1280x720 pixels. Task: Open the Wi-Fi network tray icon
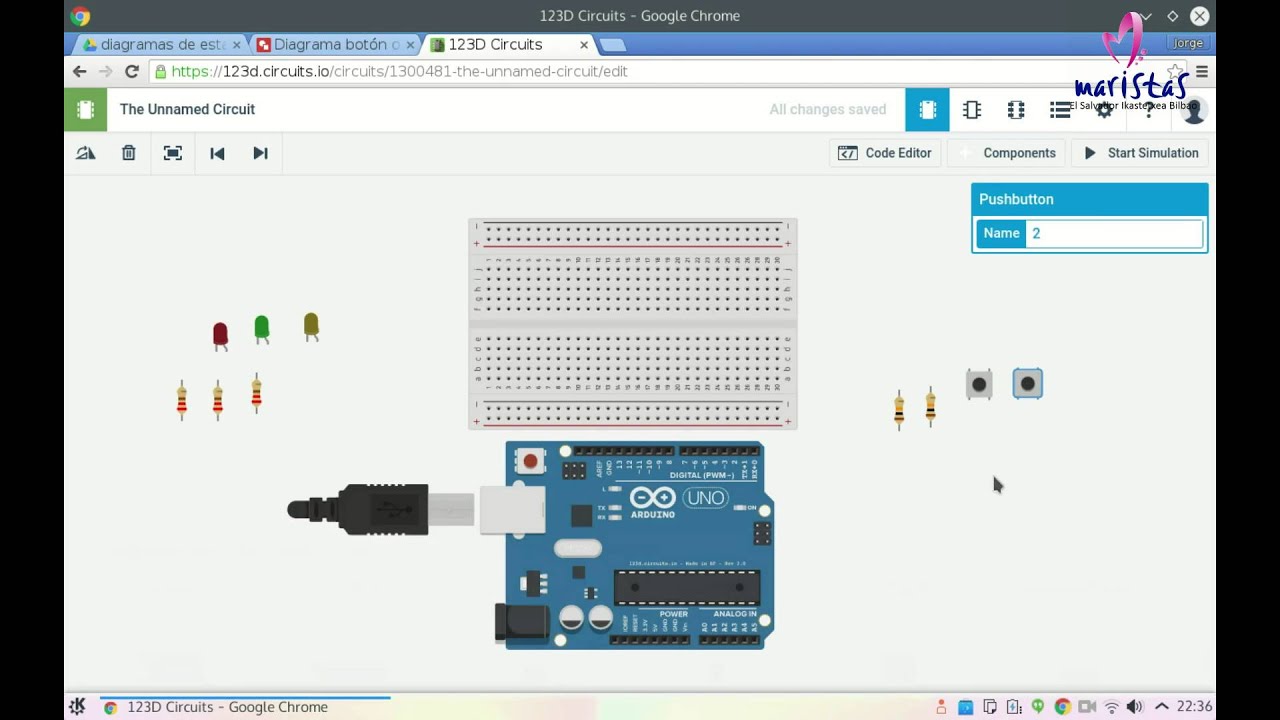(x=1111, y=707)
